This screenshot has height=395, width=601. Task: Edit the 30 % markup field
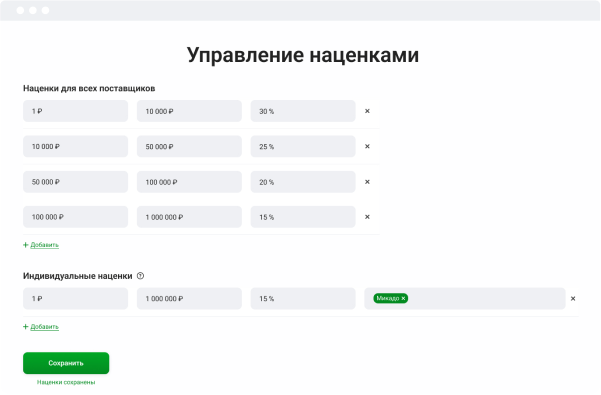pyautogui.click(x=303, y=111)
